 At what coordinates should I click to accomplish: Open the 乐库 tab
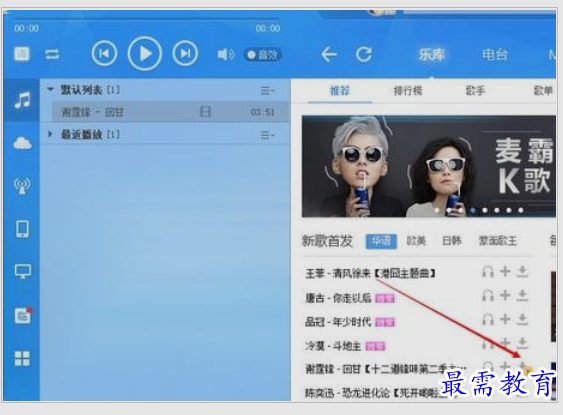[432, 55]
